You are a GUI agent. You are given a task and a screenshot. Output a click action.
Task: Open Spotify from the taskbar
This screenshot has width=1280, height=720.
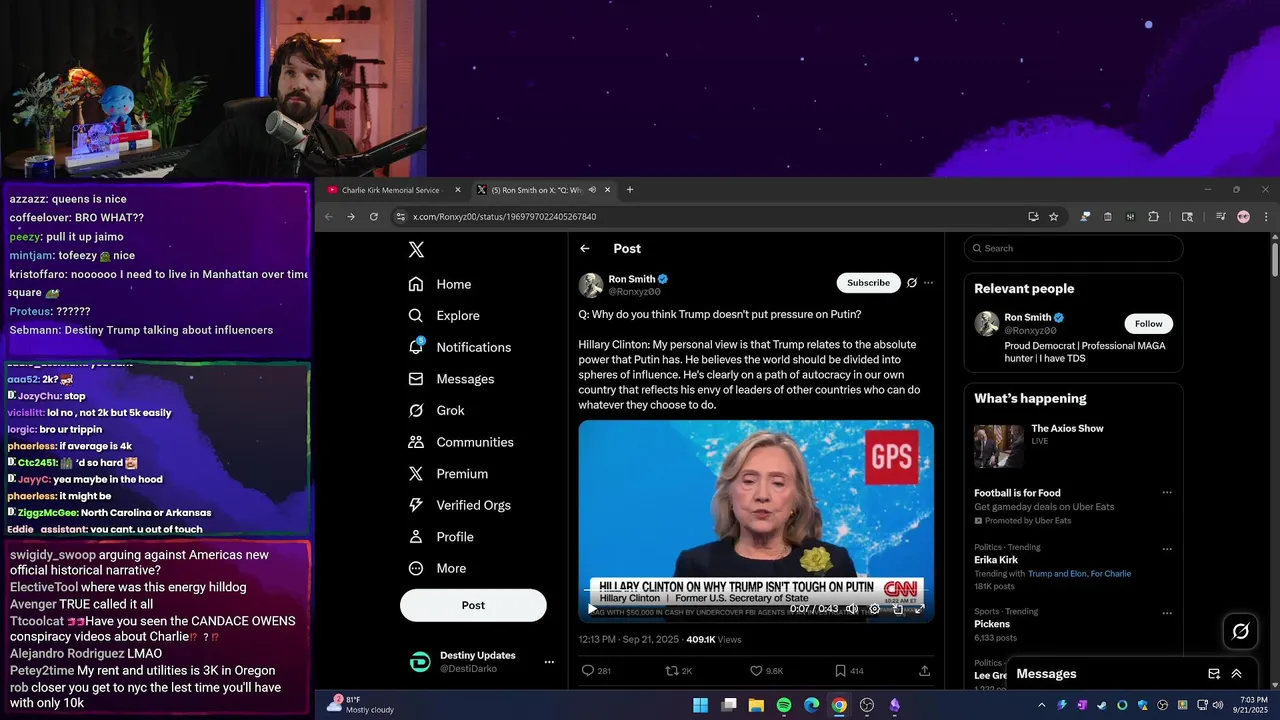point(784,705)
